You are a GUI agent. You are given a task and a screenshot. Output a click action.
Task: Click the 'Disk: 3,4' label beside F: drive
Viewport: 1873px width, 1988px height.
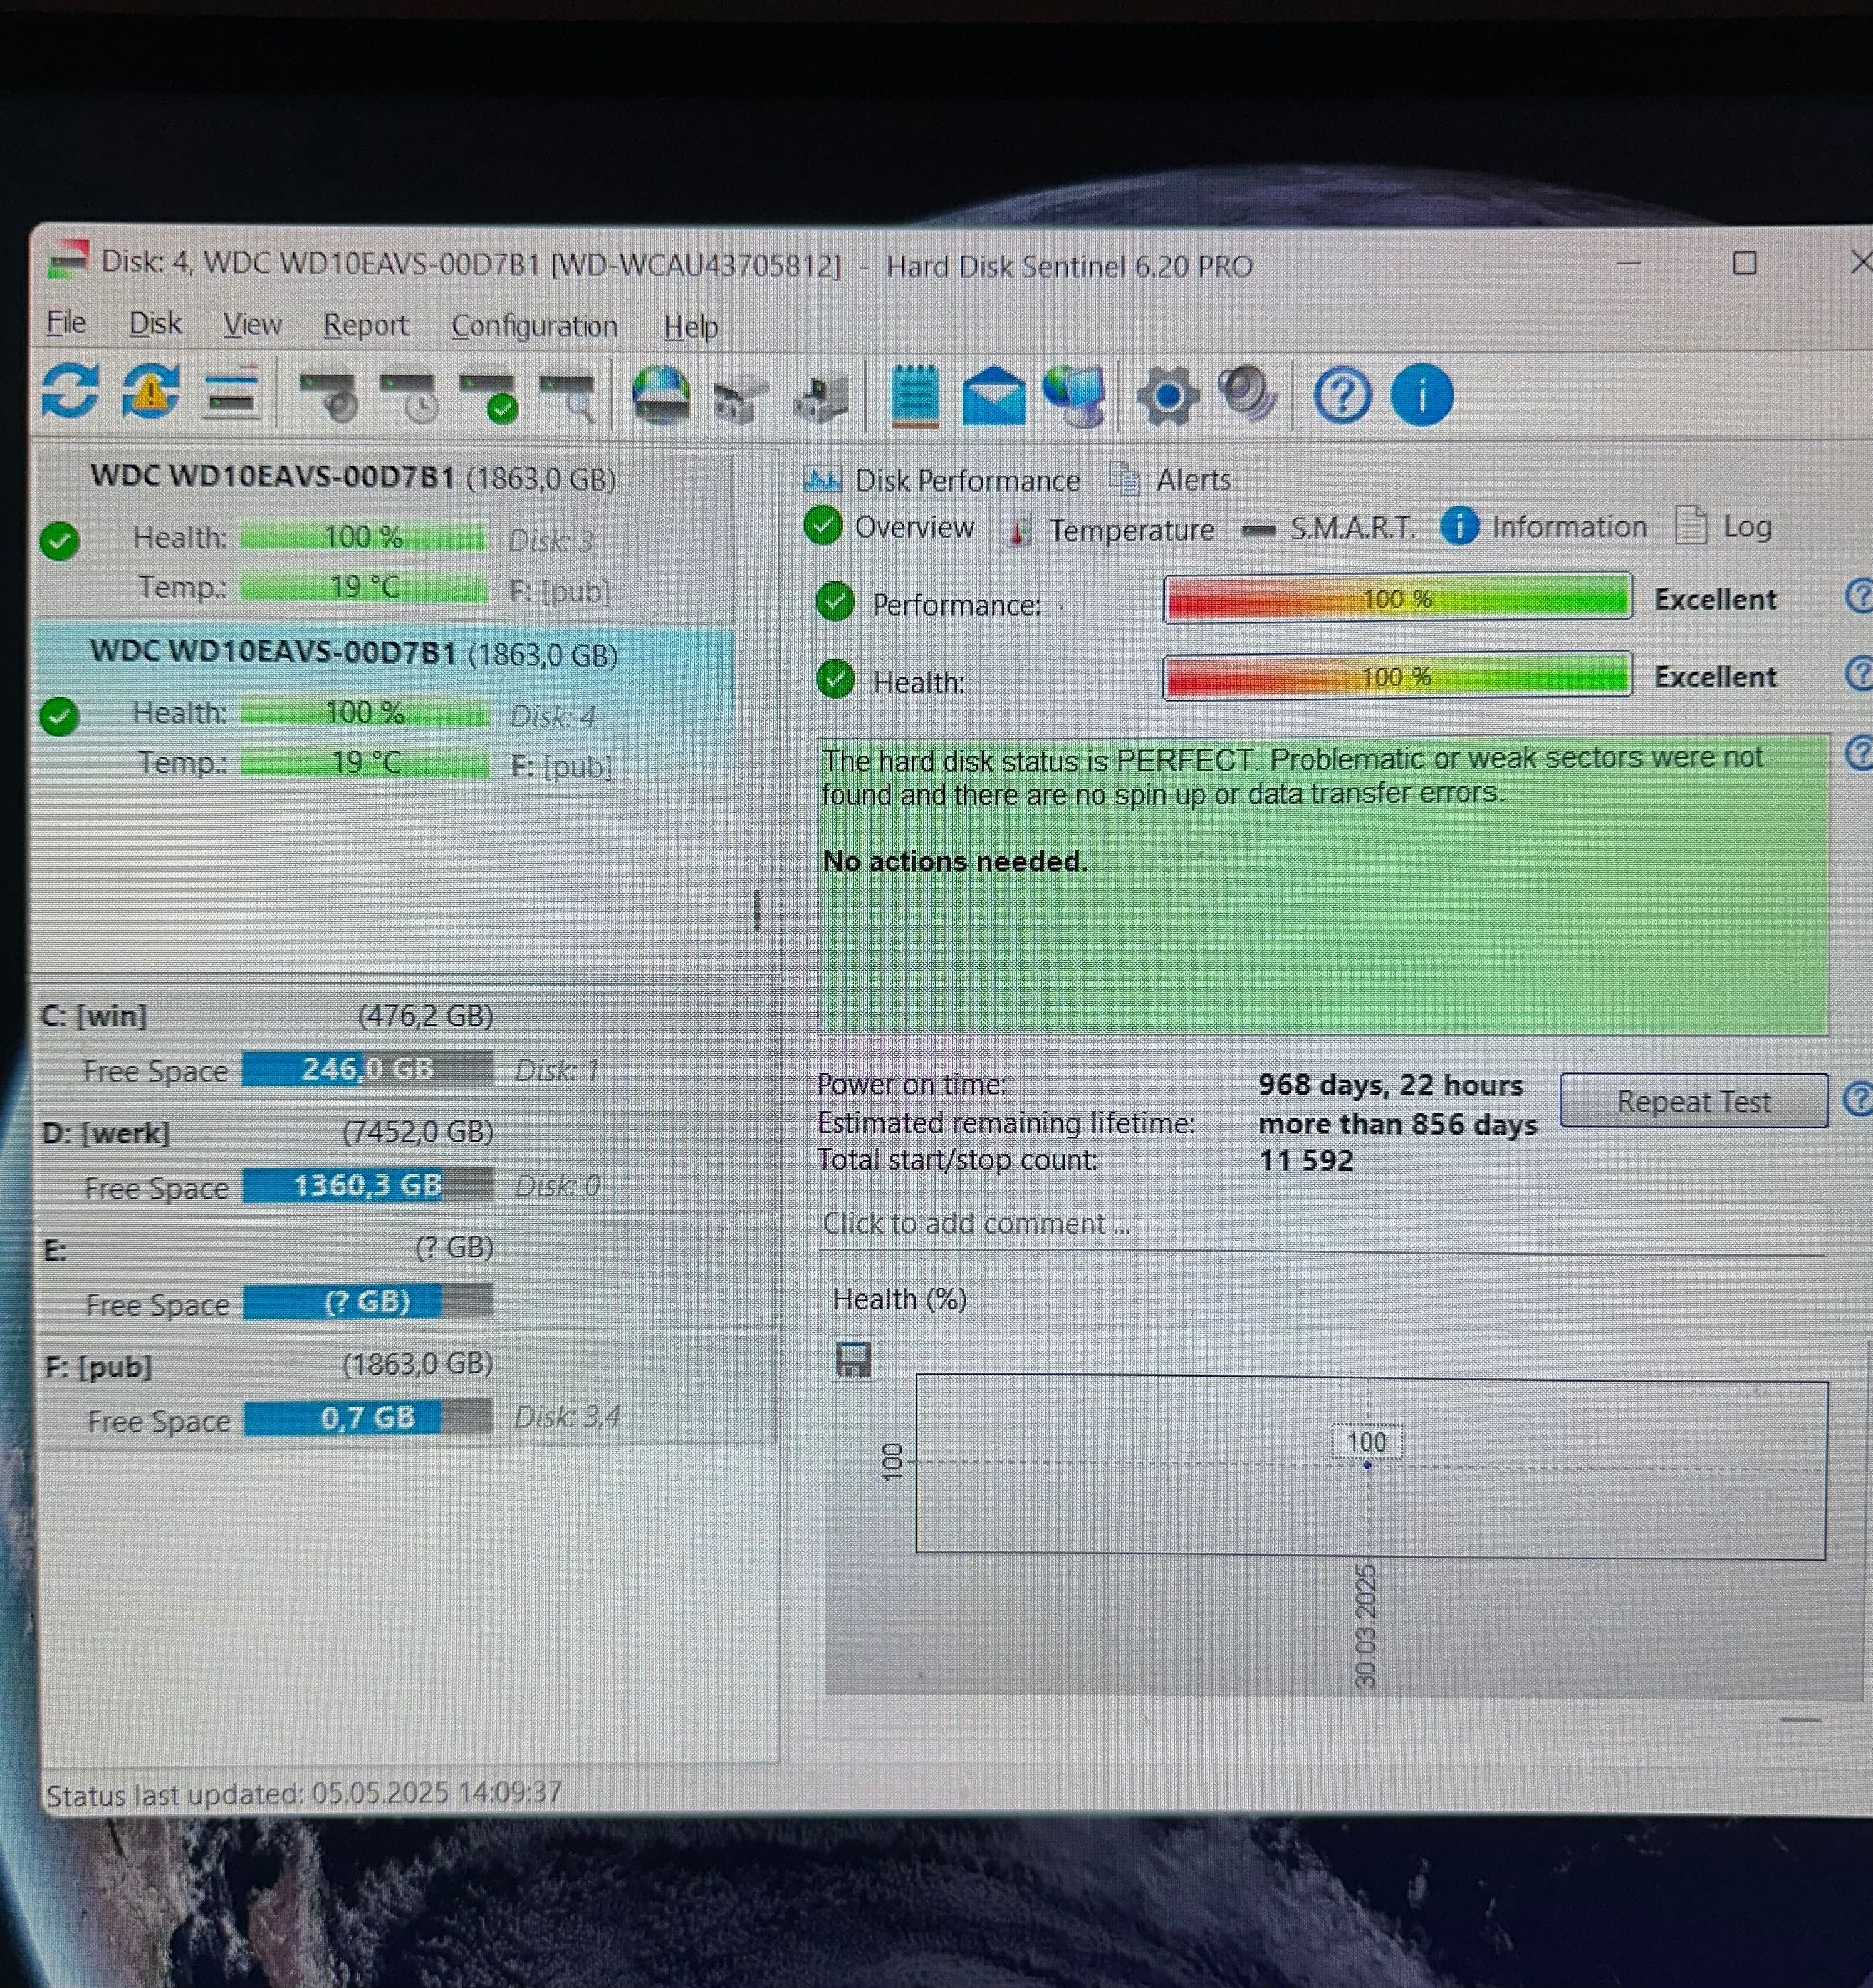tap(567, 1416)
